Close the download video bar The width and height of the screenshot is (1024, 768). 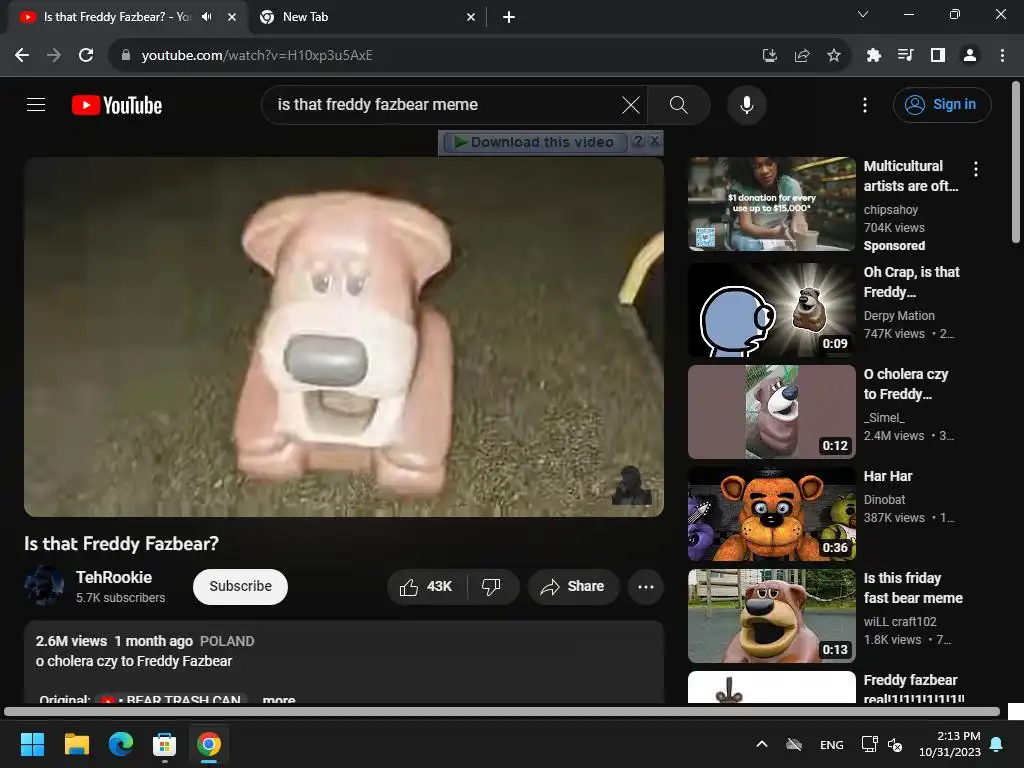point(655,140)
